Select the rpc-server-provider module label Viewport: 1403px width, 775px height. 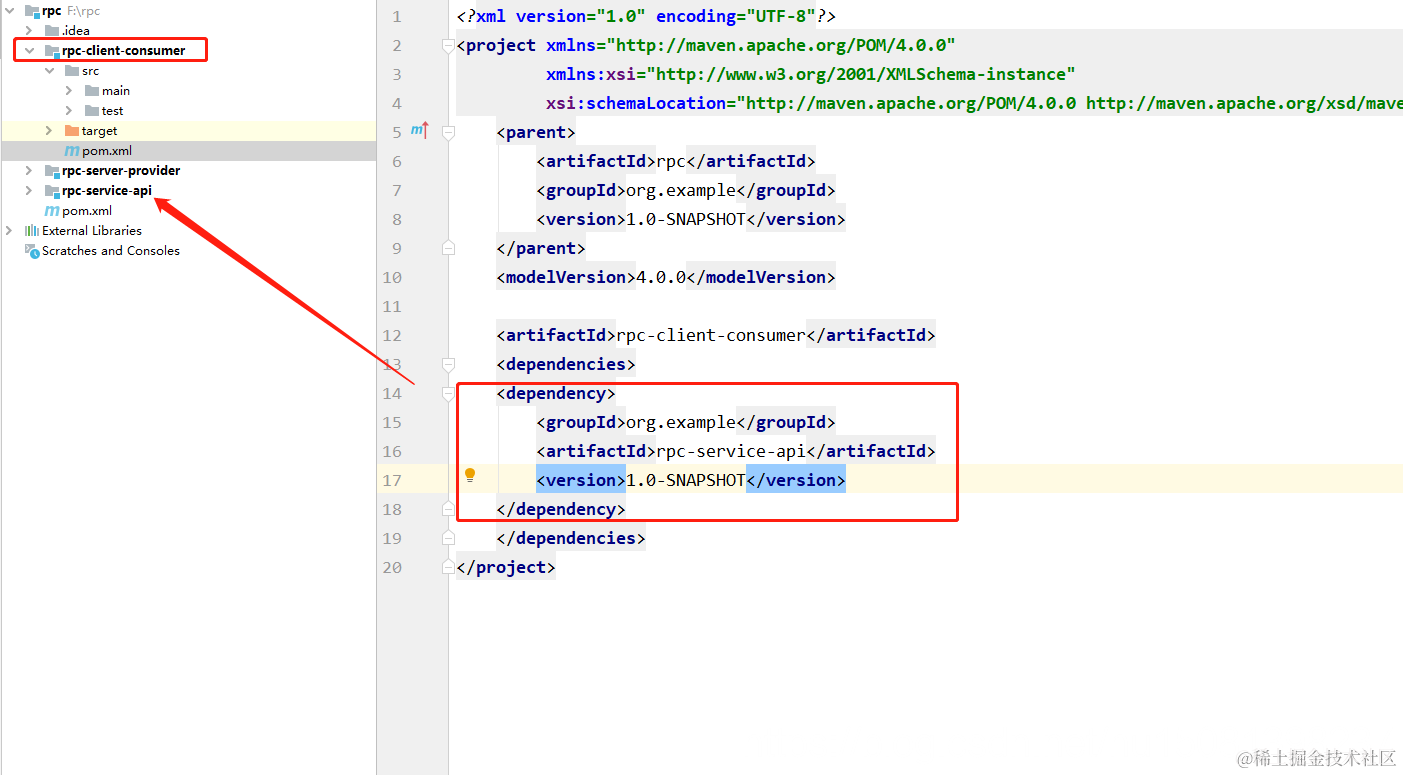[121, 171]
